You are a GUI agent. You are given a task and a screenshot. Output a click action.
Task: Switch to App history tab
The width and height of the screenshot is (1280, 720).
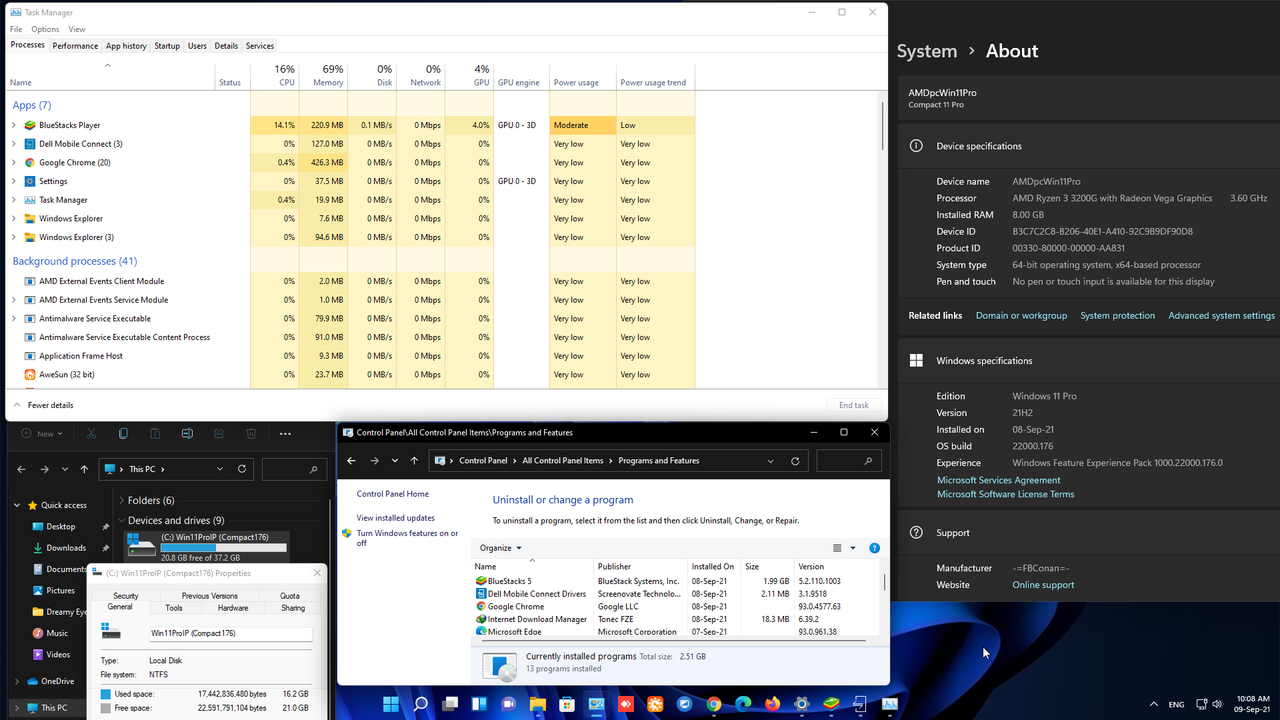point(126,46)
